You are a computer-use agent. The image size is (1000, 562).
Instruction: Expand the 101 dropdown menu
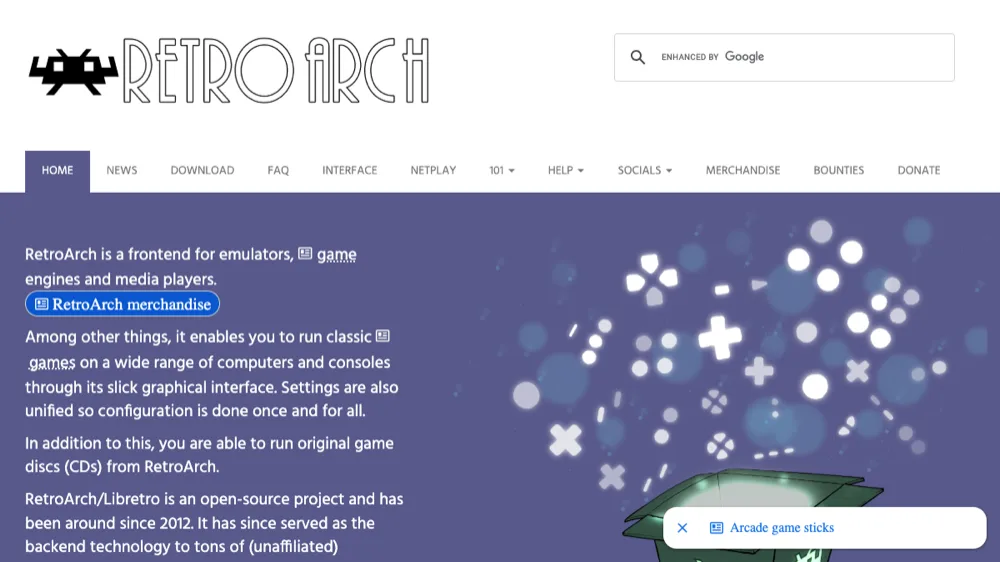coord(502,171)
